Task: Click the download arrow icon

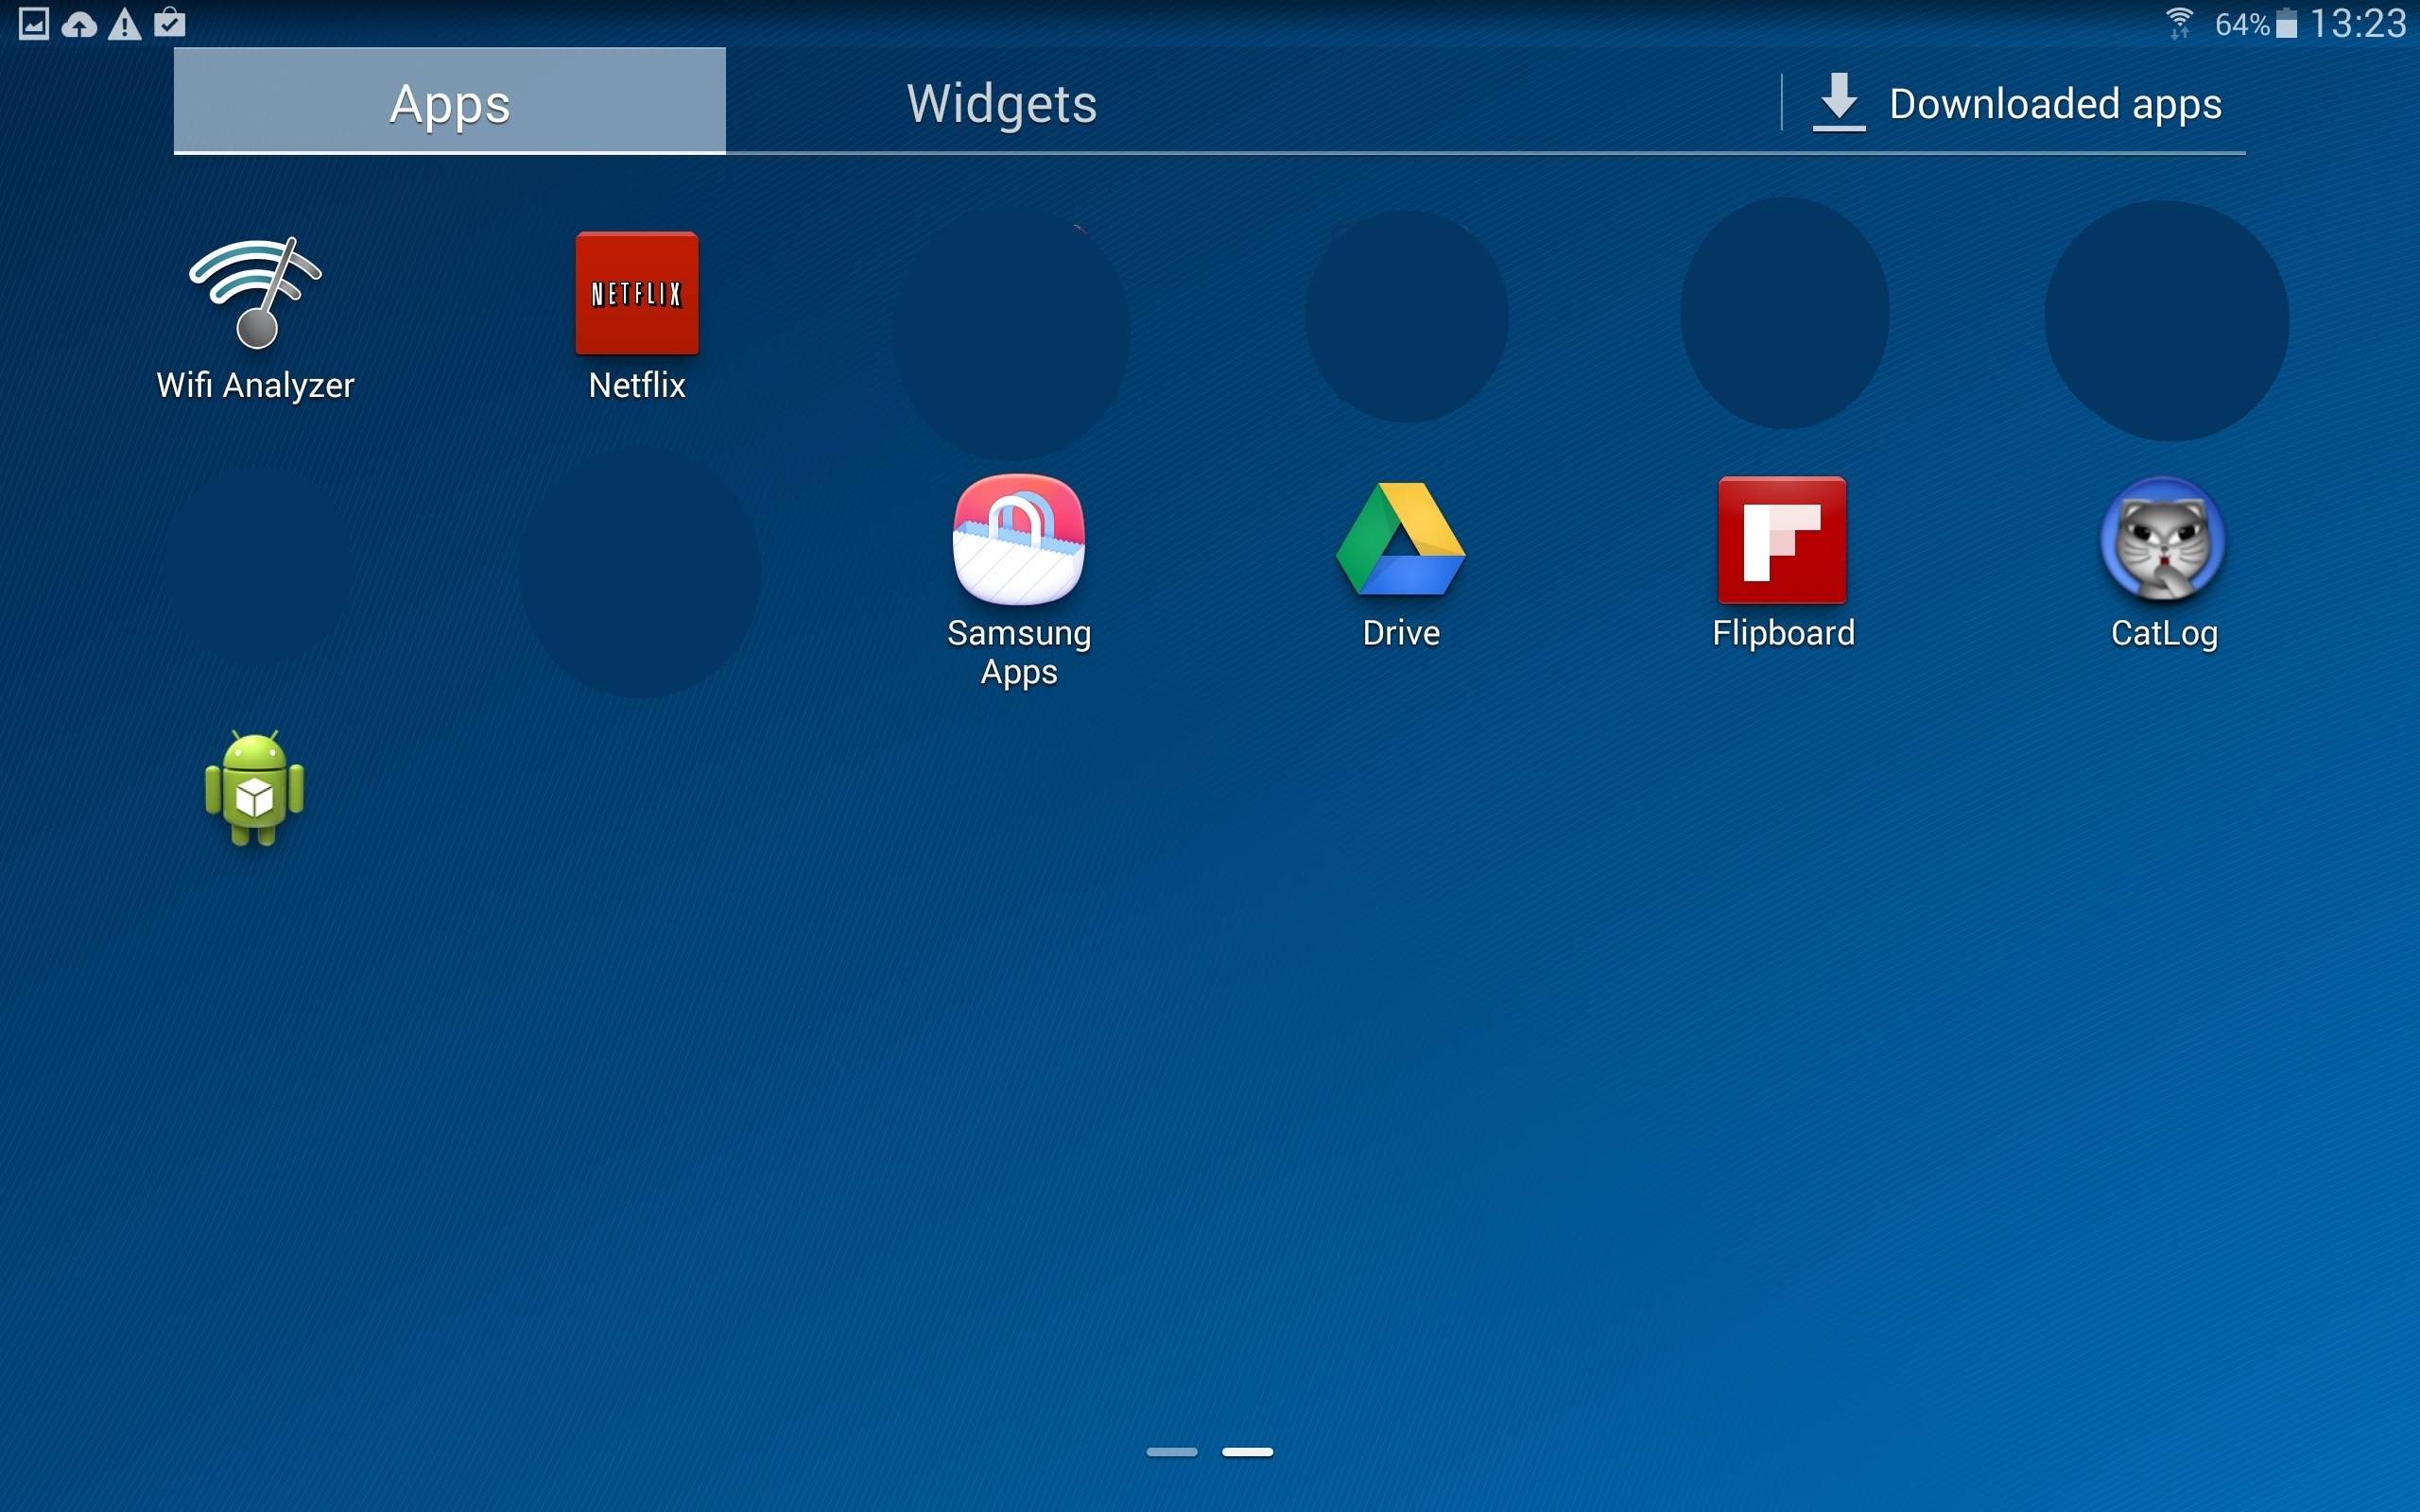Action: click(x=1838, y=102)
